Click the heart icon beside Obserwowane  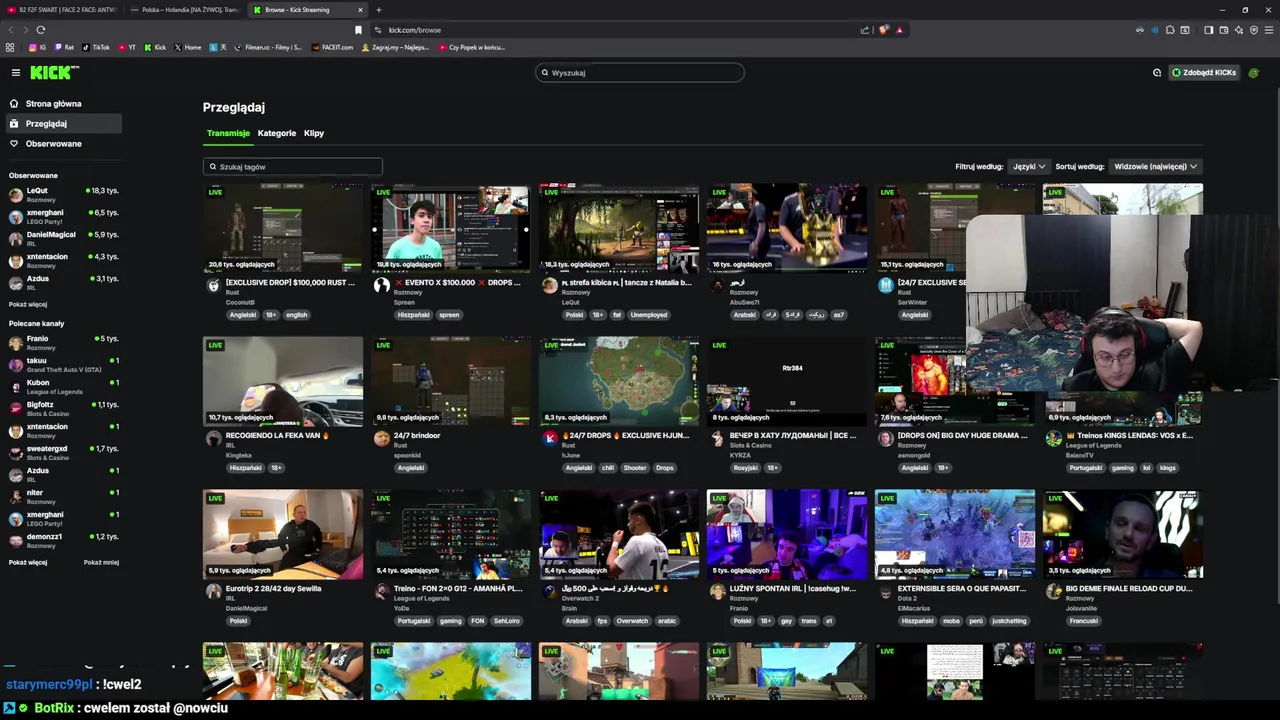(14, 143)
